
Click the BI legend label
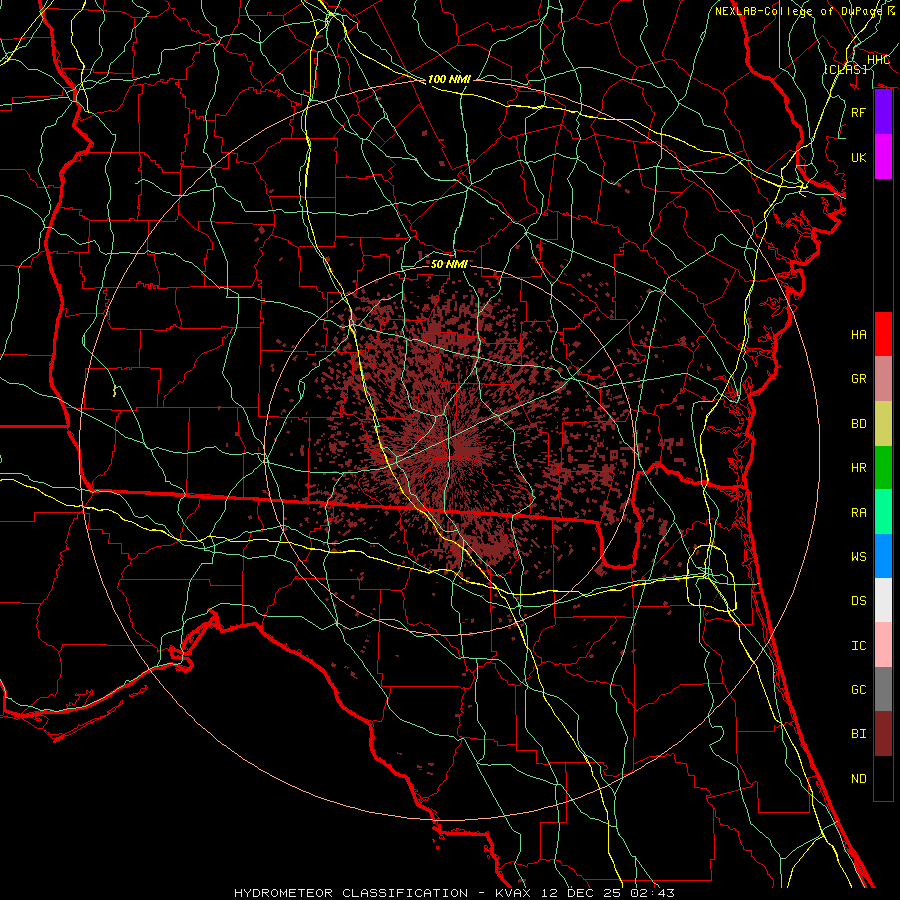[858, 734]
